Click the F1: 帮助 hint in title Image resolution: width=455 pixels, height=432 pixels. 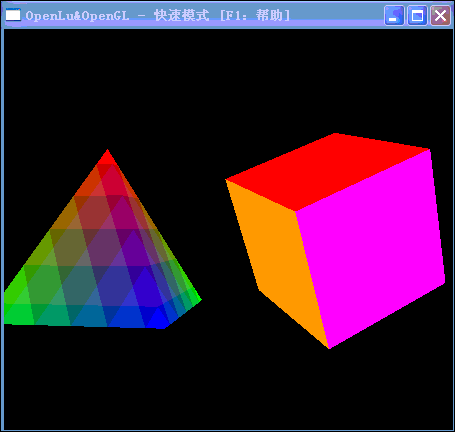[255, 15]
